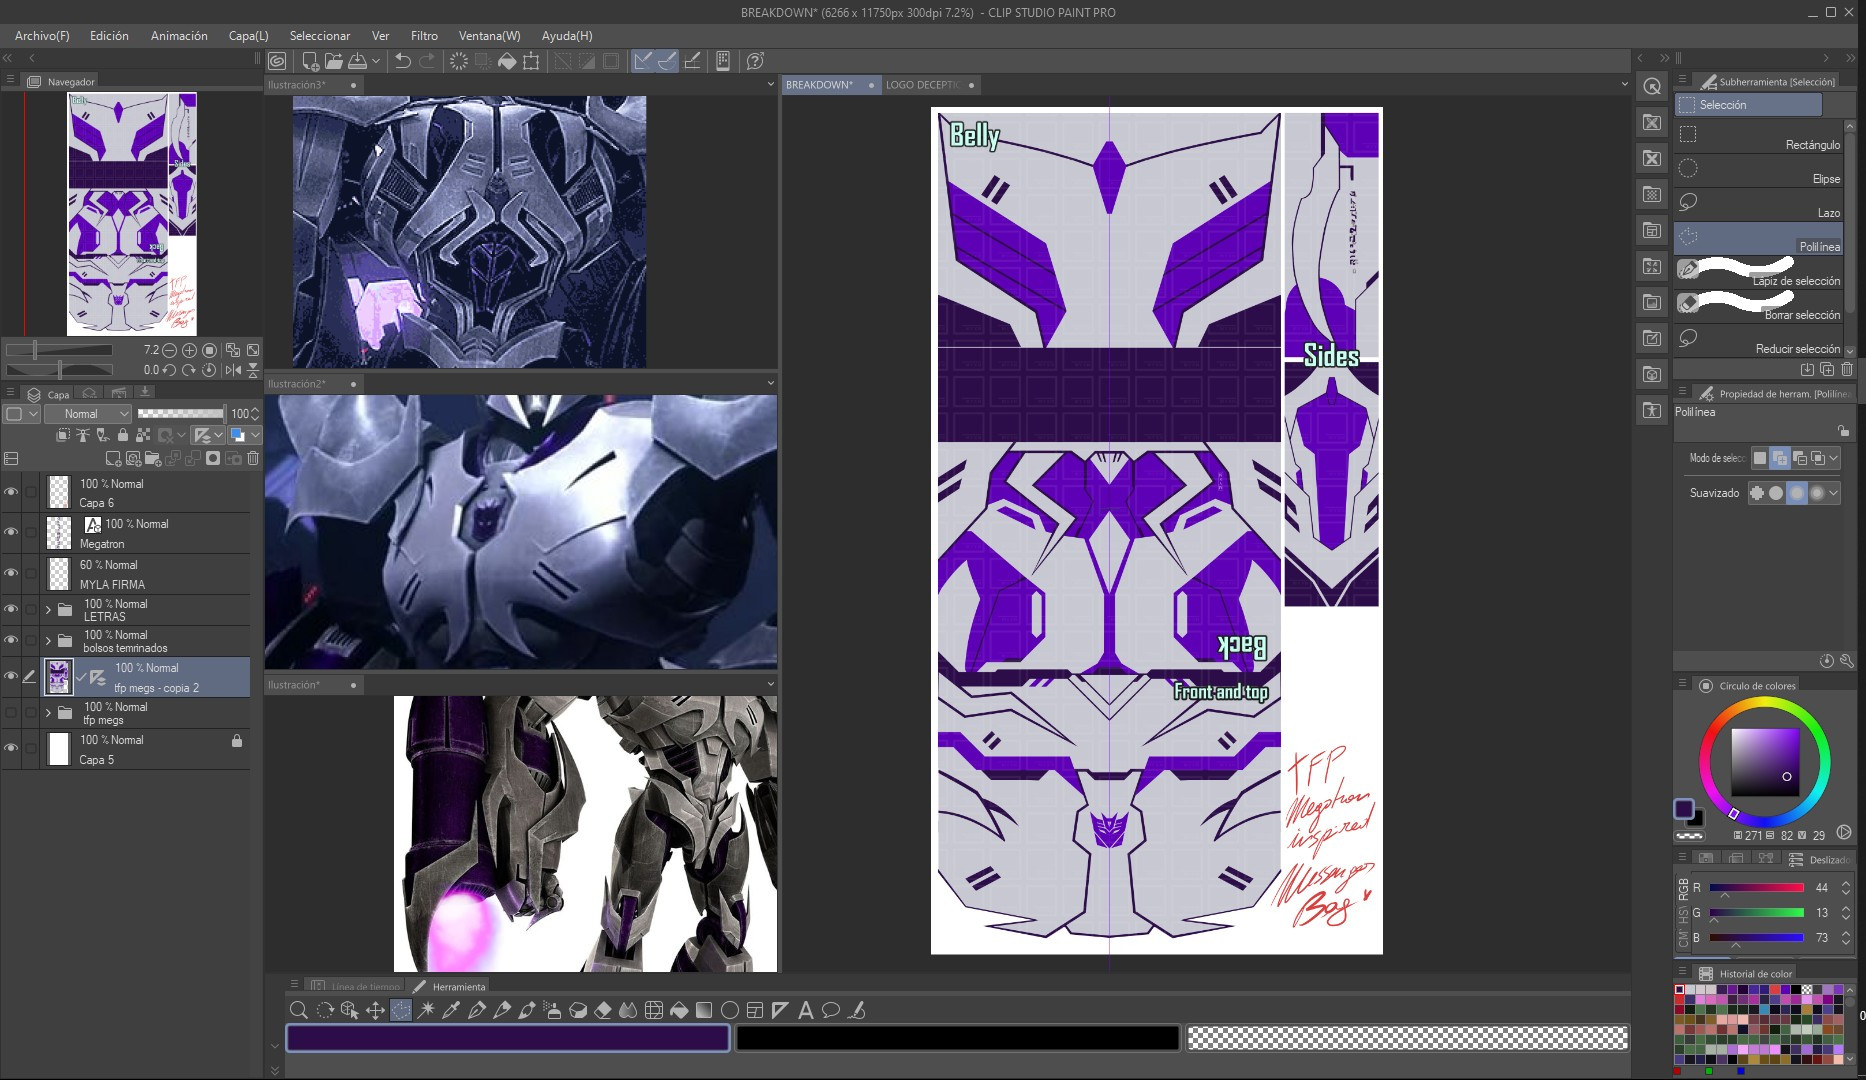Click the Fill bucket icon in top toolbar

point(507,61)
